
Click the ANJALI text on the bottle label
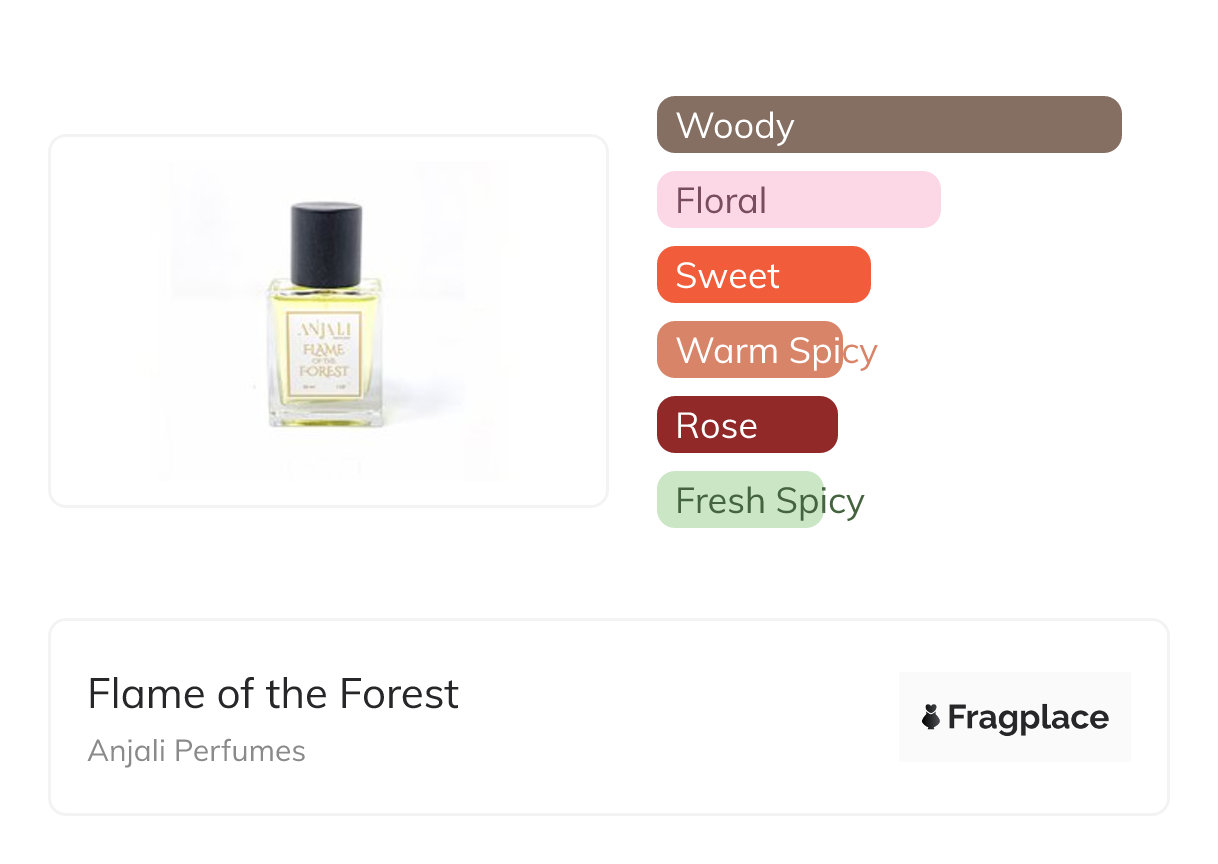coord(324,328)
